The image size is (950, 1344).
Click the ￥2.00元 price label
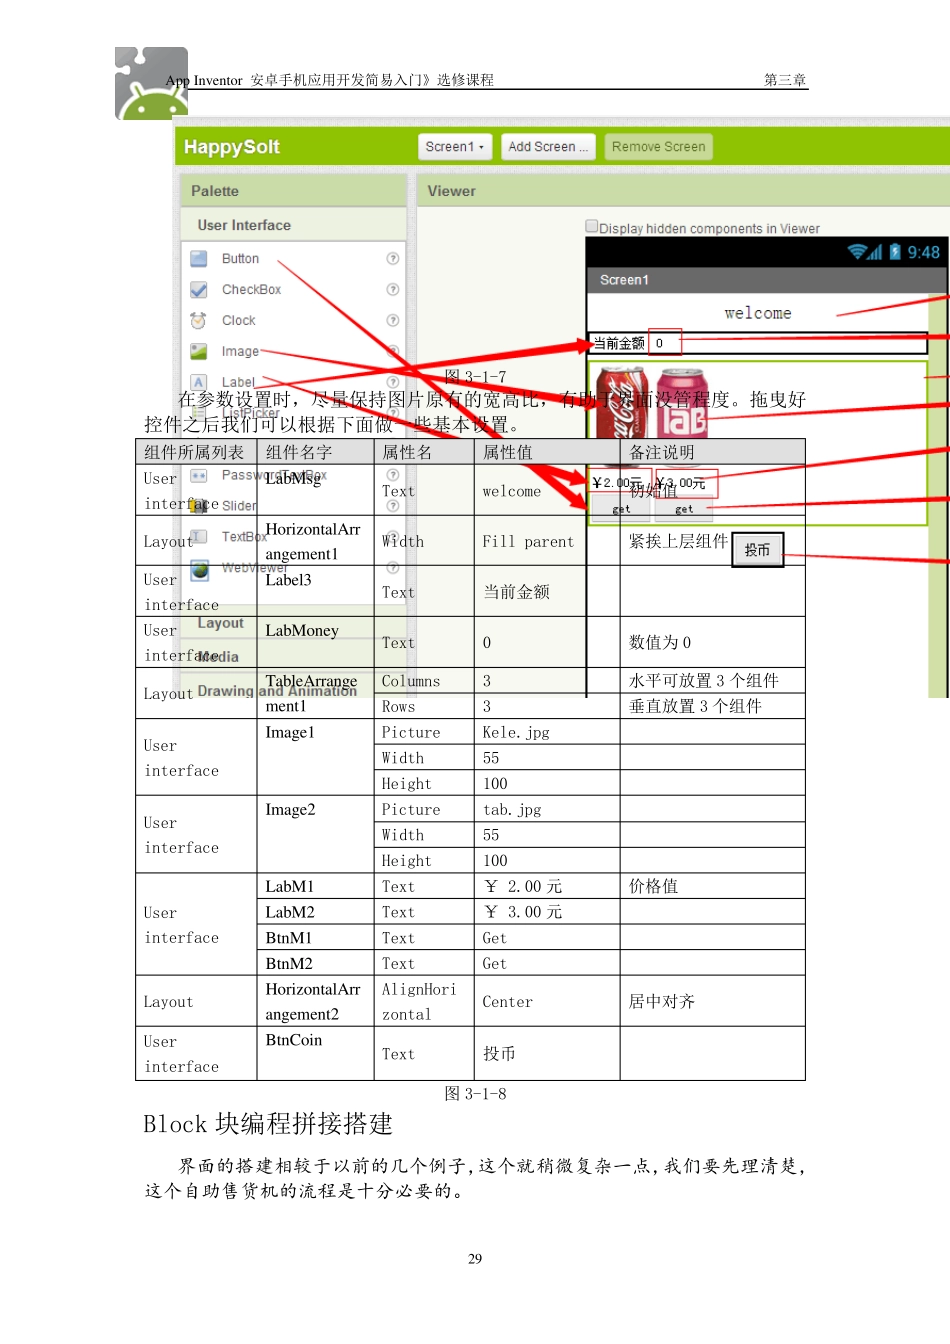click(617, 483)
